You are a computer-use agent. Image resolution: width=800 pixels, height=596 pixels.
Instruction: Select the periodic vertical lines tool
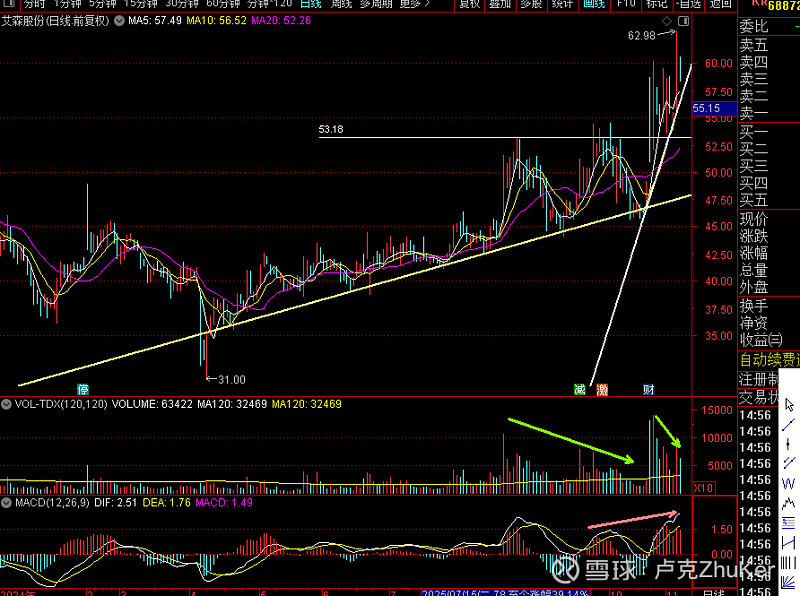point(789,562)
